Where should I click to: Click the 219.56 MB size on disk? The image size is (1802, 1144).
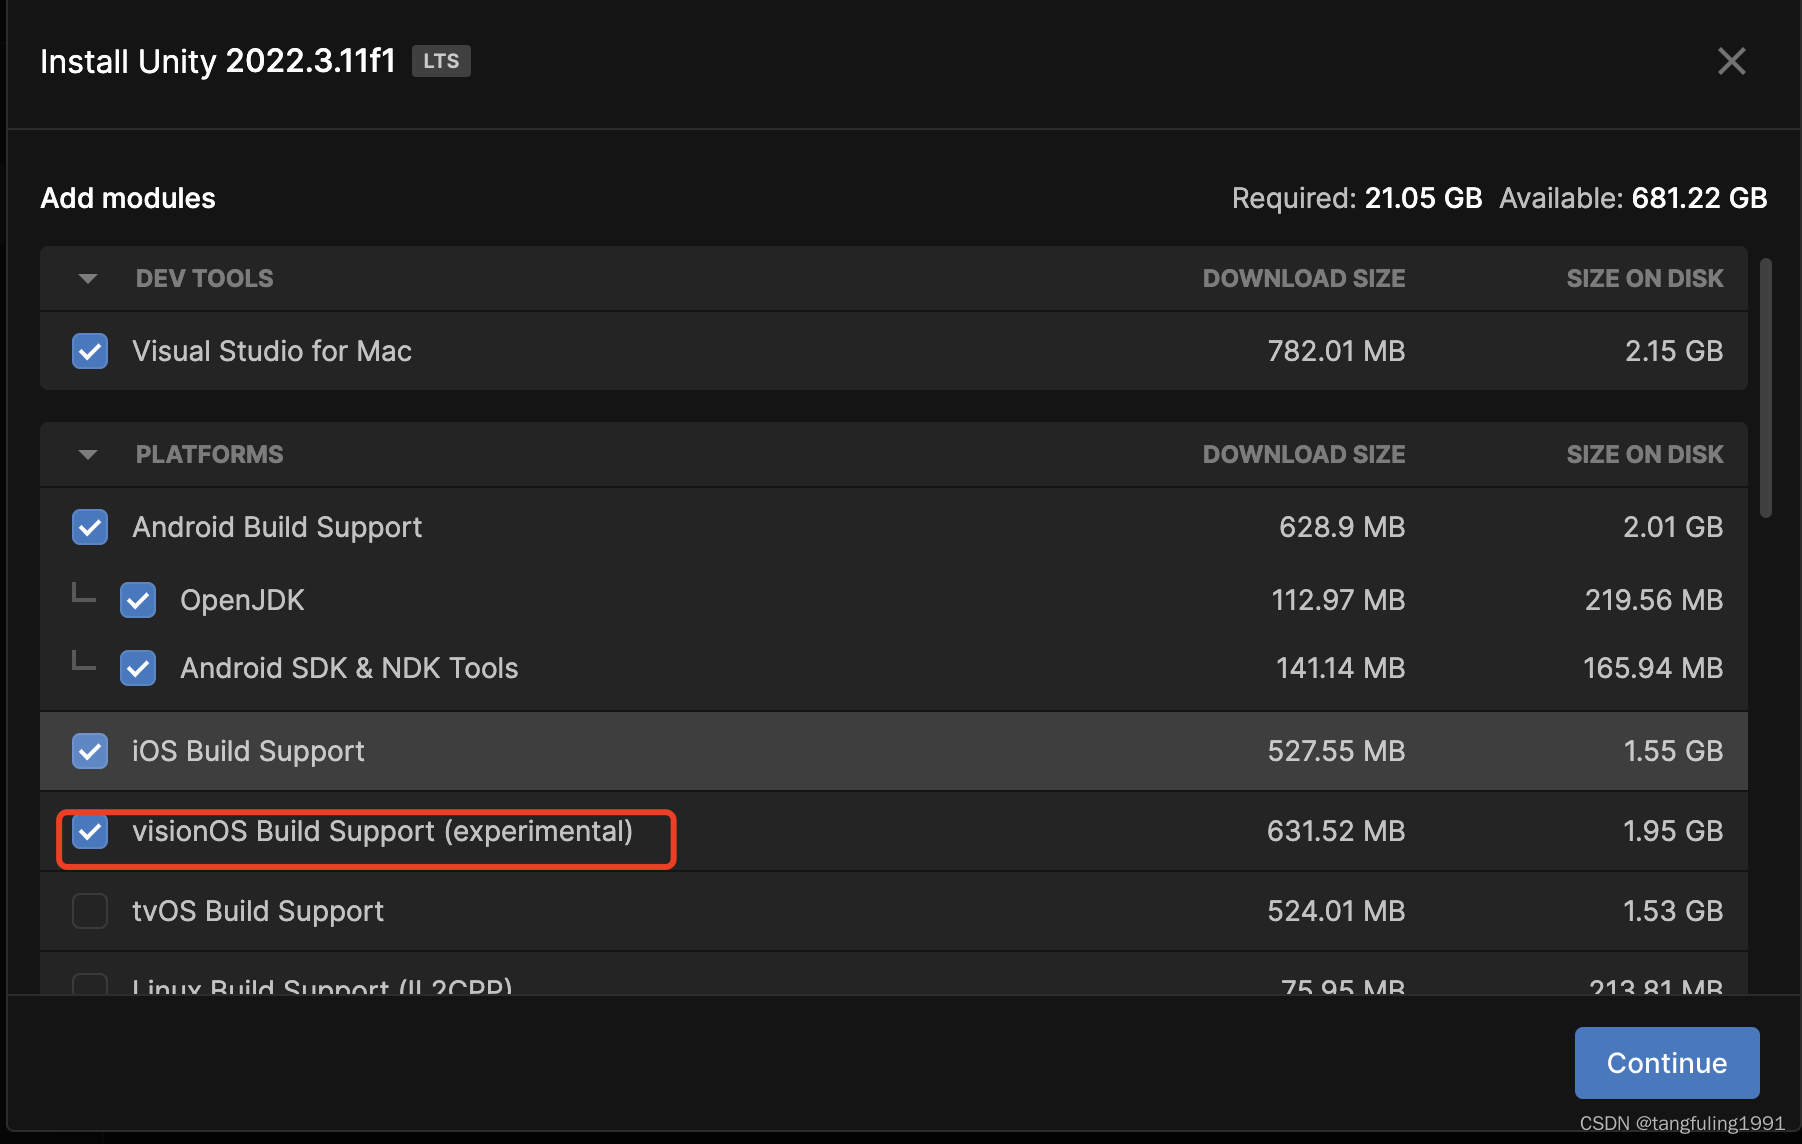pyautogui.click(x=1654, y=600)
